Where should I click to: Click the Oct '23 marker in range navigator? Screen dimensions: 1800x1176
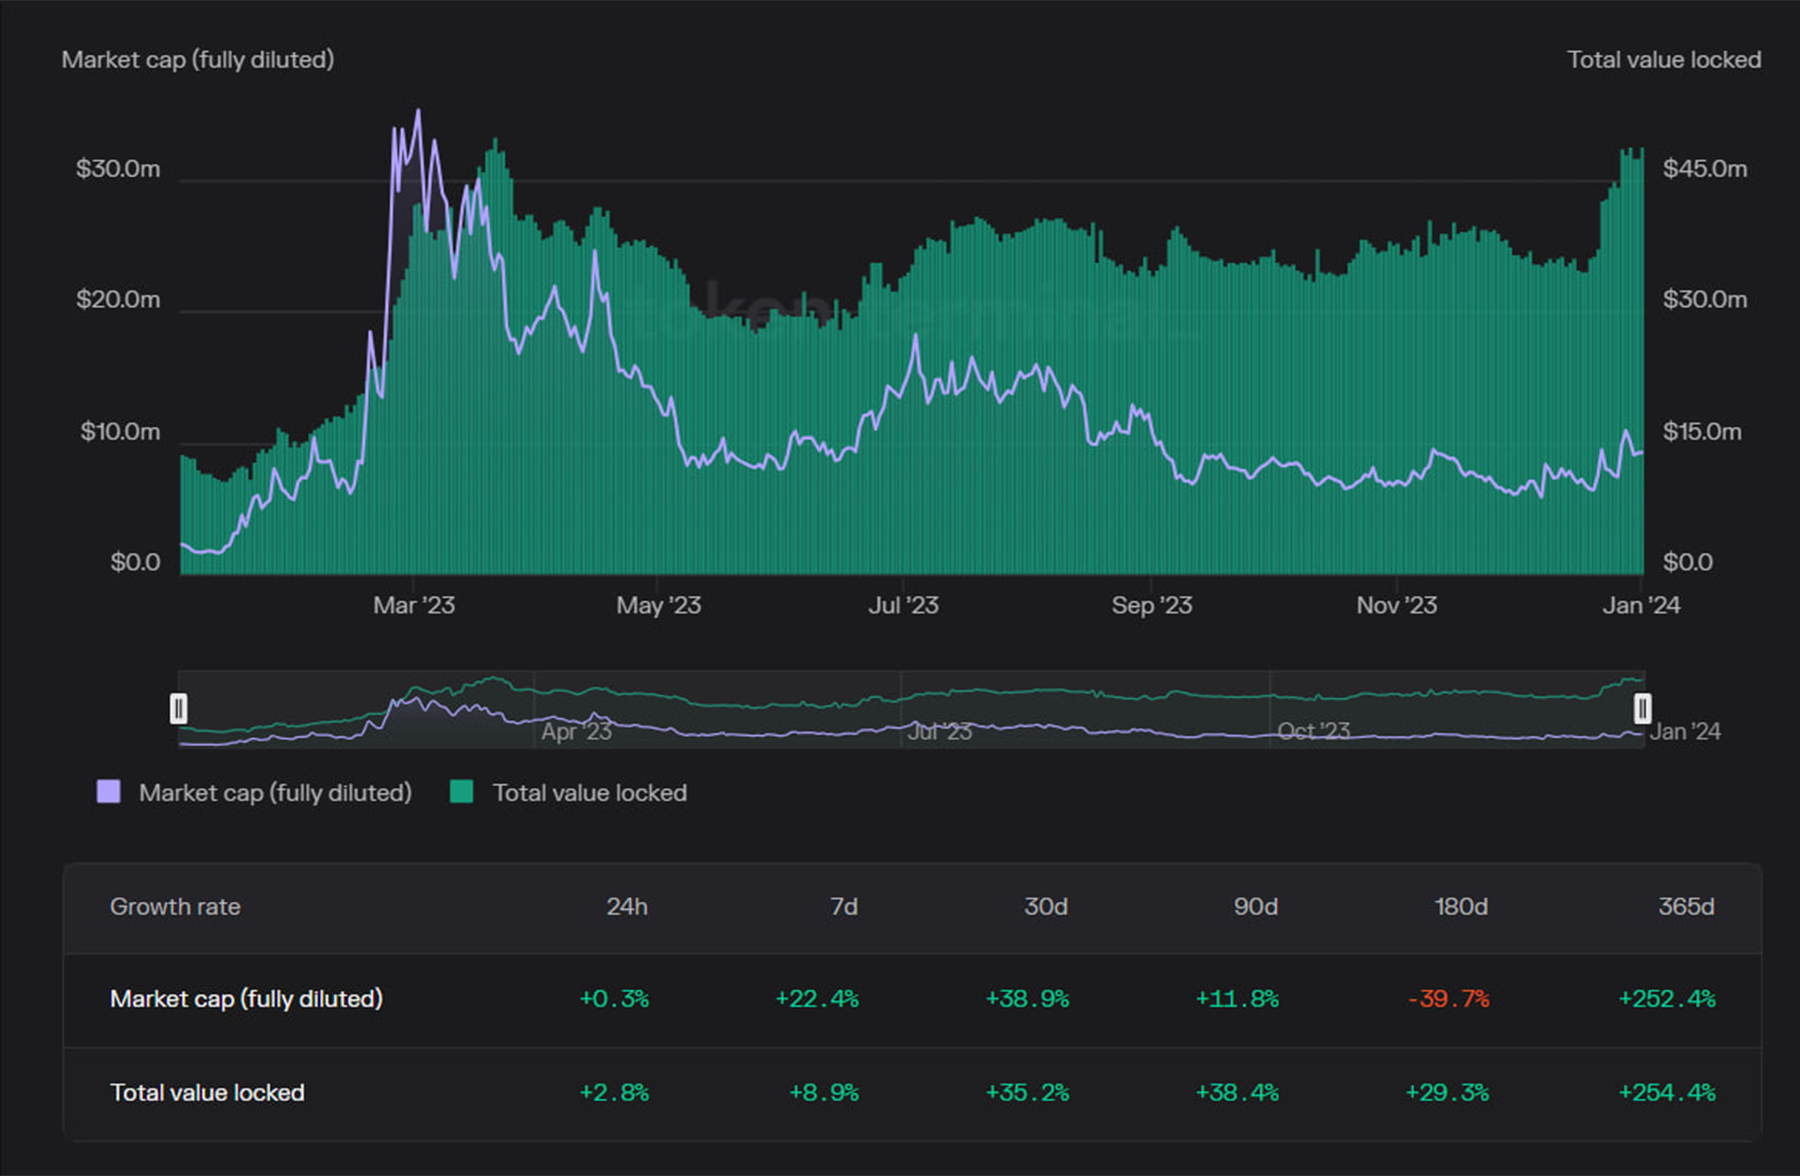tap(1313, 732)
